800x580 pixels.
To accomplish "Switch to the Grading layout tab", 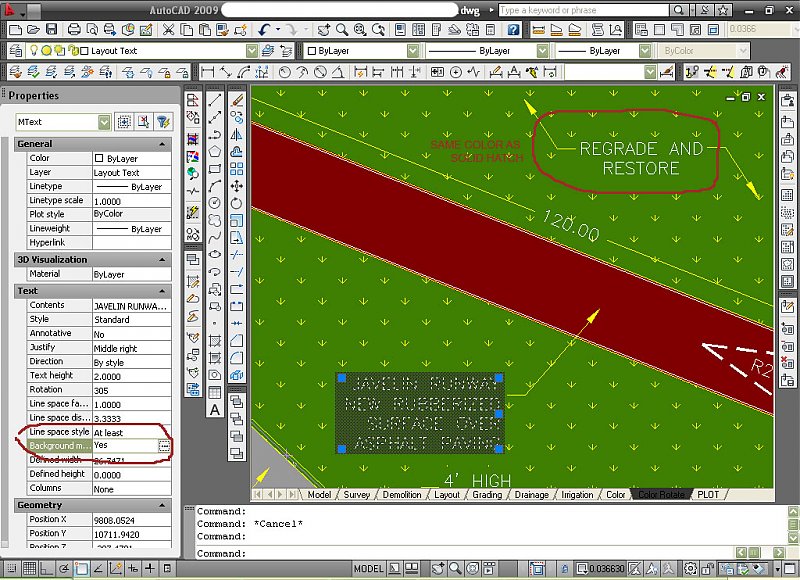I will click(x=487, y=494).
